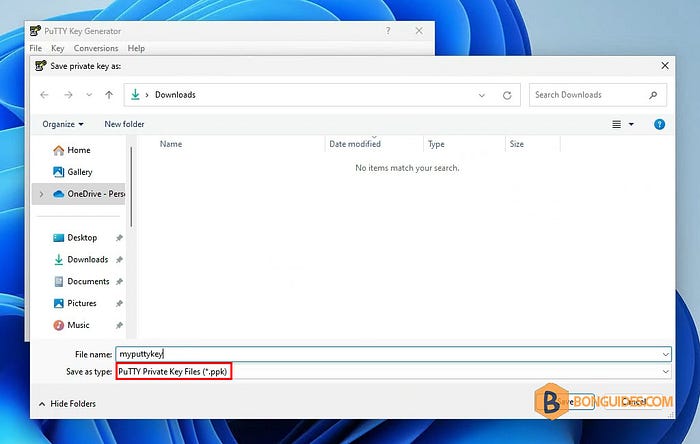Open Help menu in PuTTY Key Generator

tap(136, 48)
